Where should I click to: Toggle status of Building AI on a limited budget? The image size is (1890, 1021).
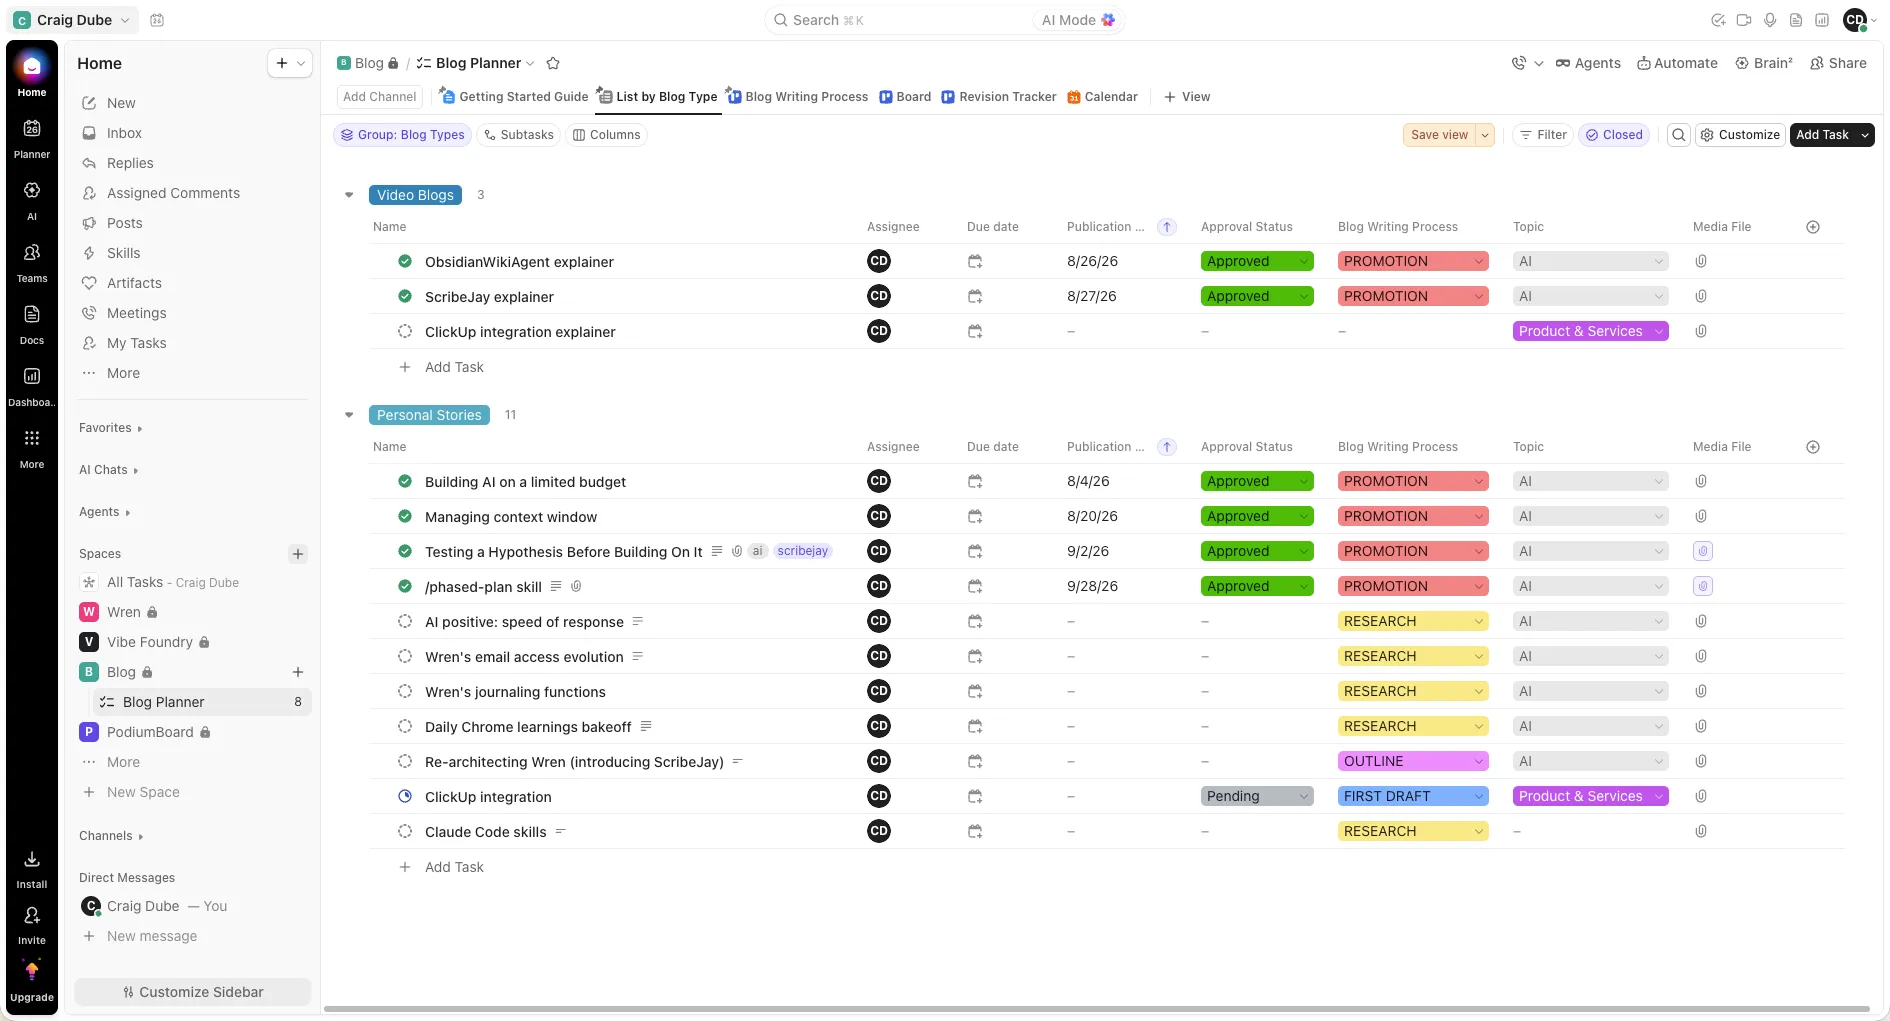click(x=405, y=481)
